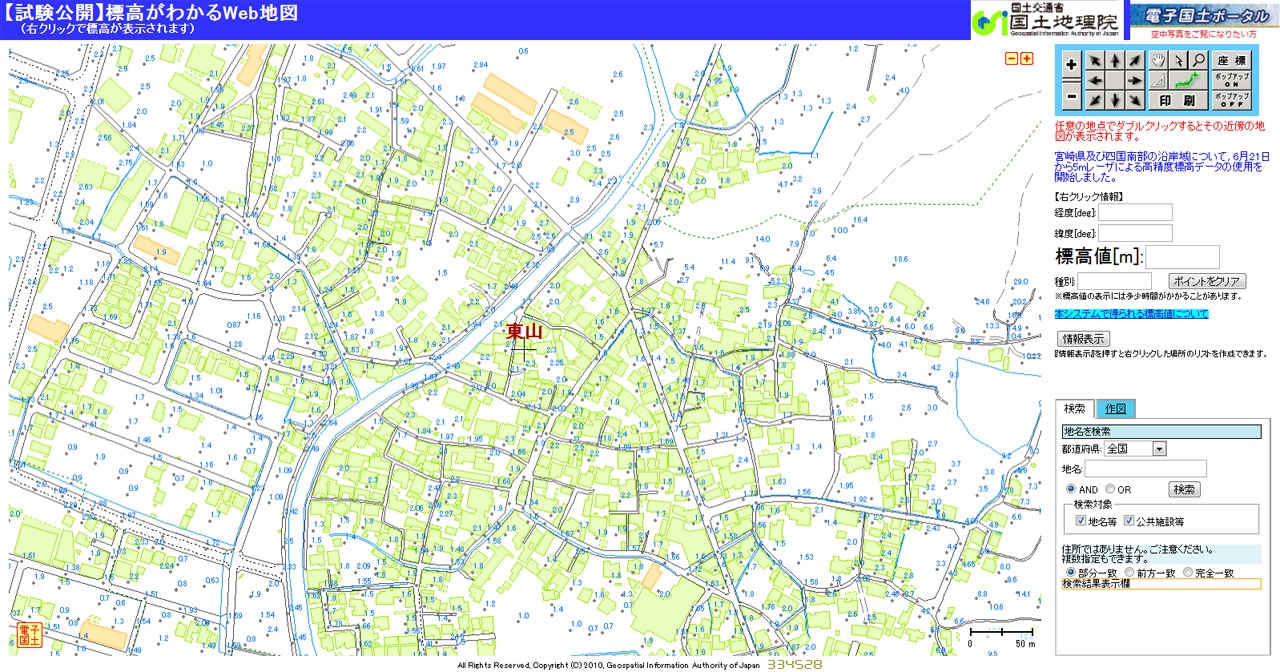
Task: Select the magnifying glass zoom tool
Action: click(1197, 61)
